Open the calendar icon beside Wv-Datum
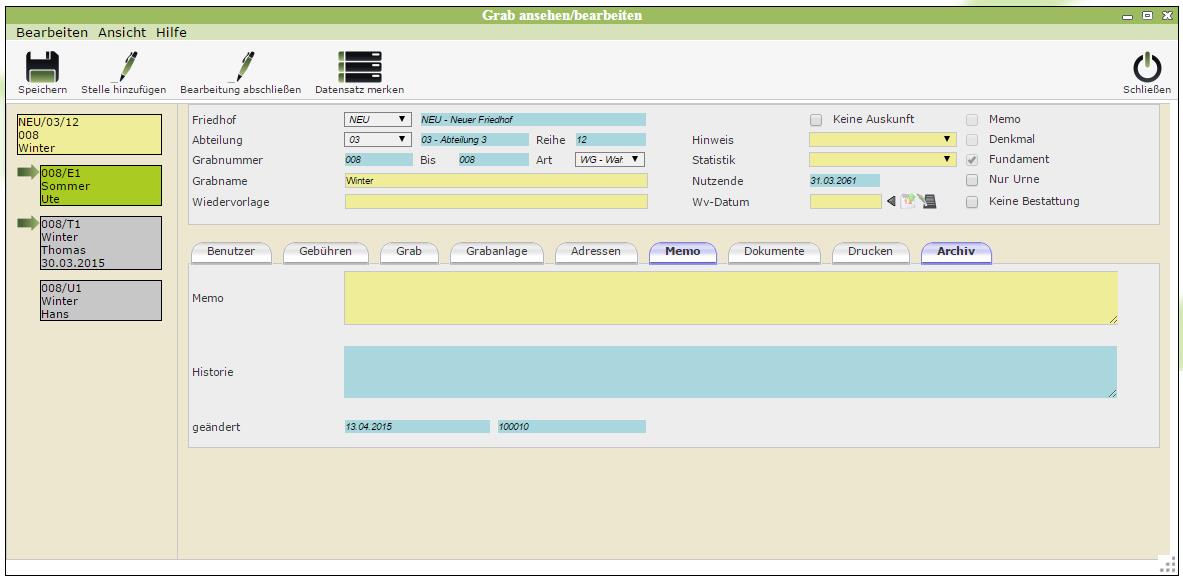The image size is (1183, 579). [907, 201]
